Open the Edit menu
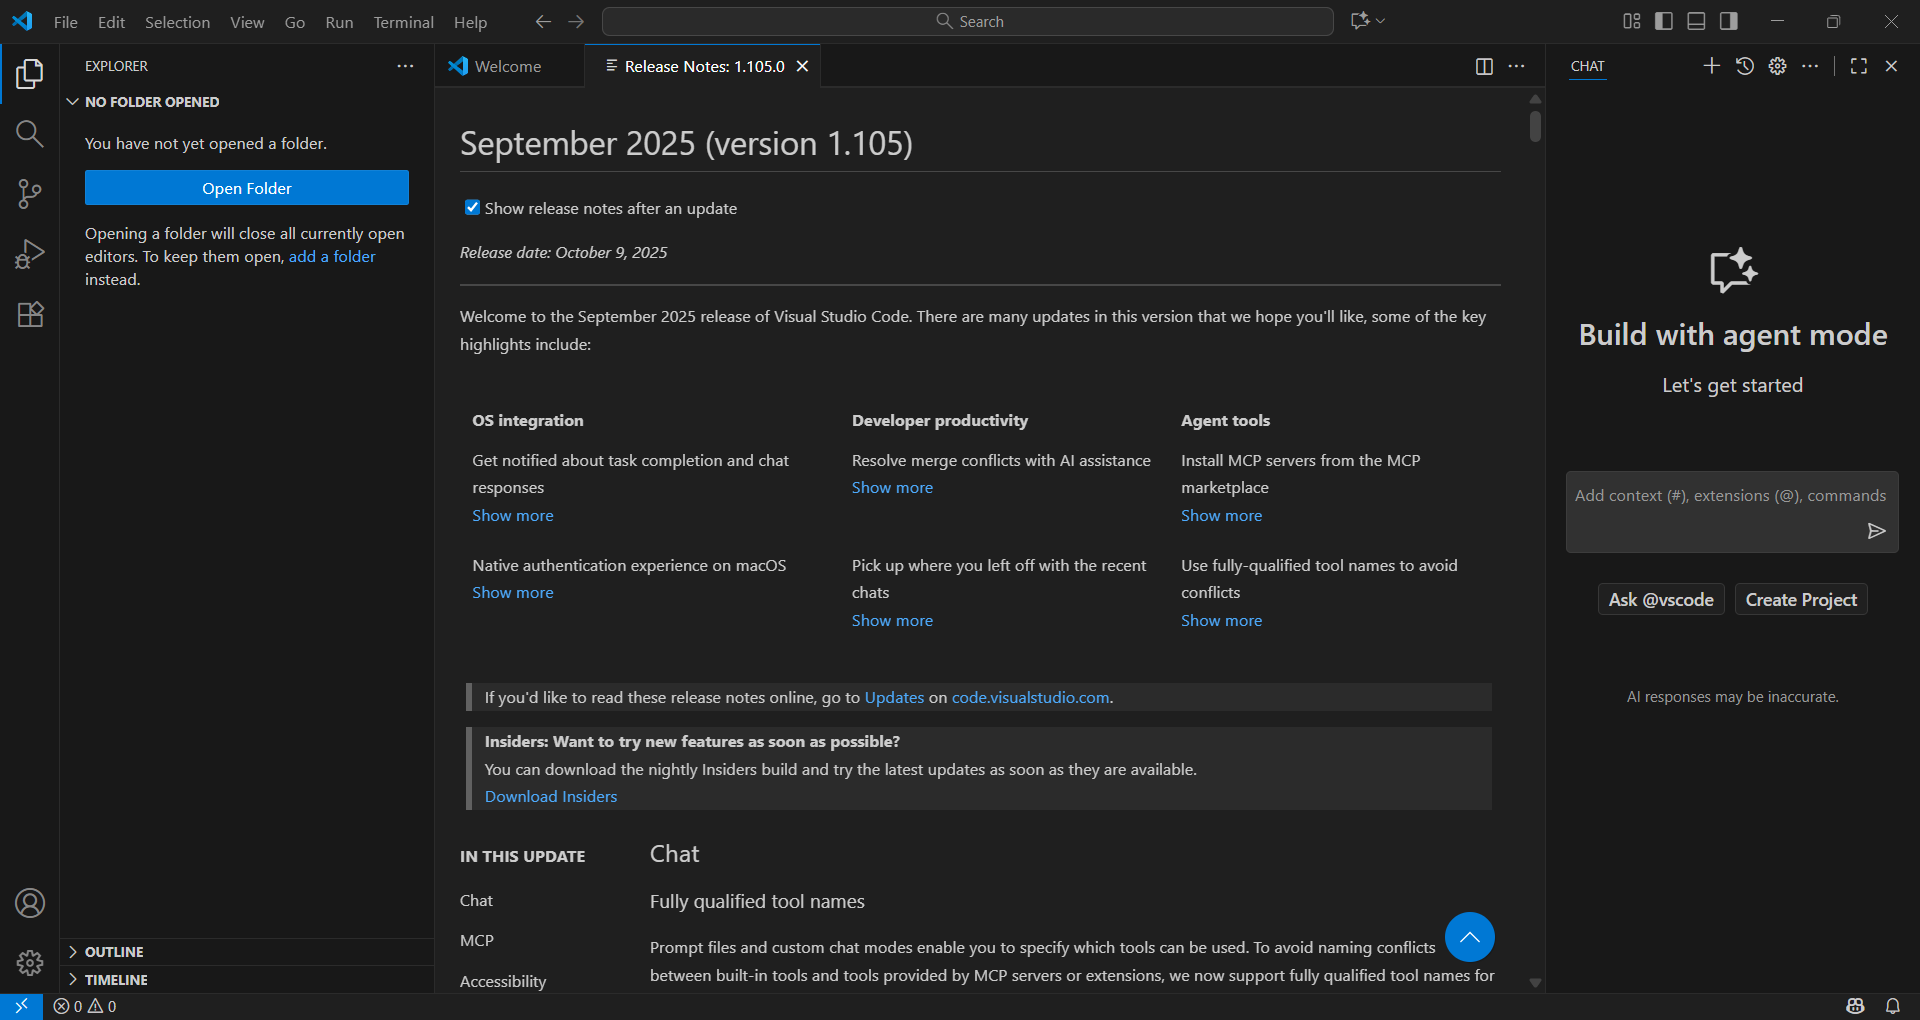 (111, 22)
